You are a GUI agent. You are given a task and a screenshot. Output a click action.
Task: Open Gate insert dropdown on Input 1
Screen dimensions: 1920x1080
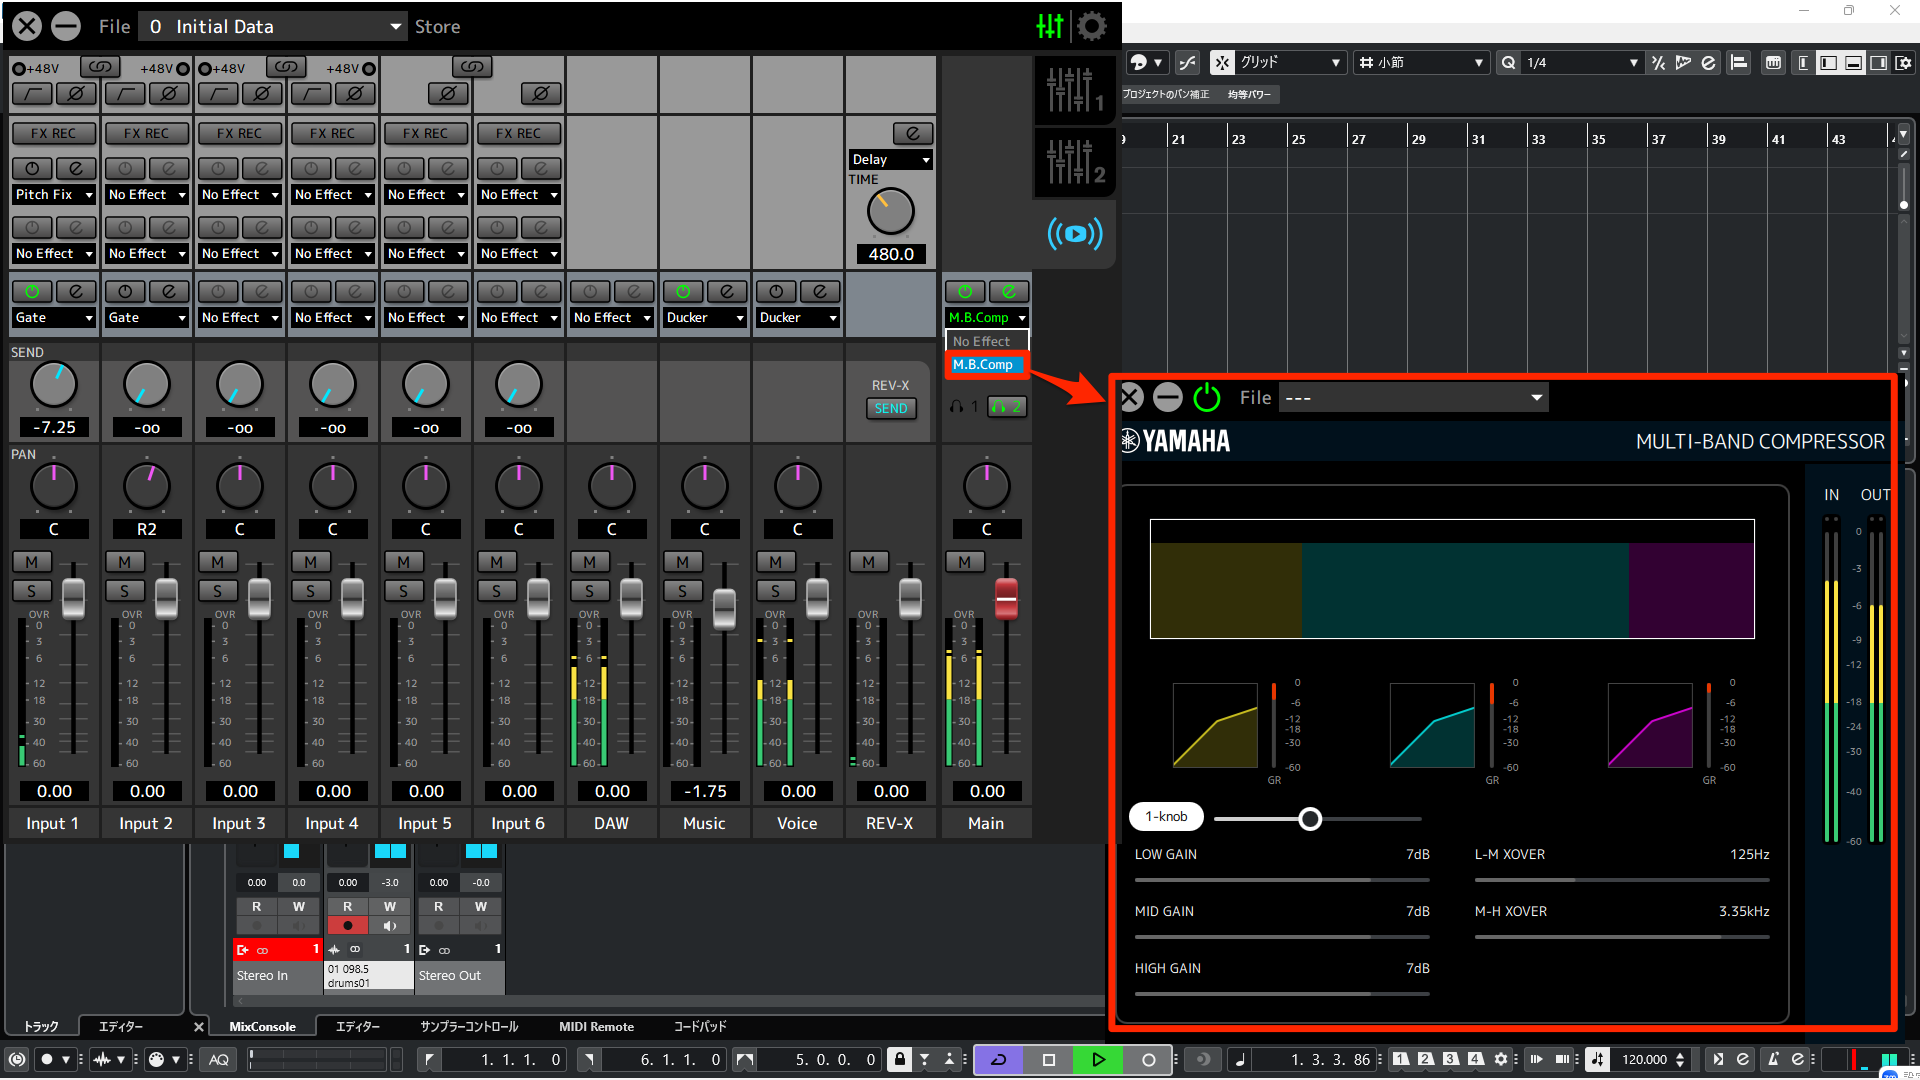pos(53,317)
